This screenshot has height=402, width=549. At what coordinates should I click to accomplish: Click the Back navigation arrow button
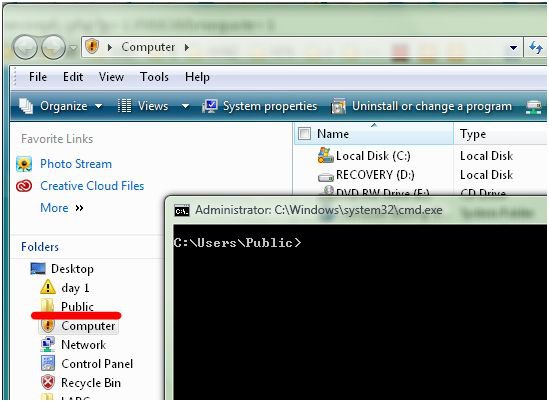coord(25,48)
